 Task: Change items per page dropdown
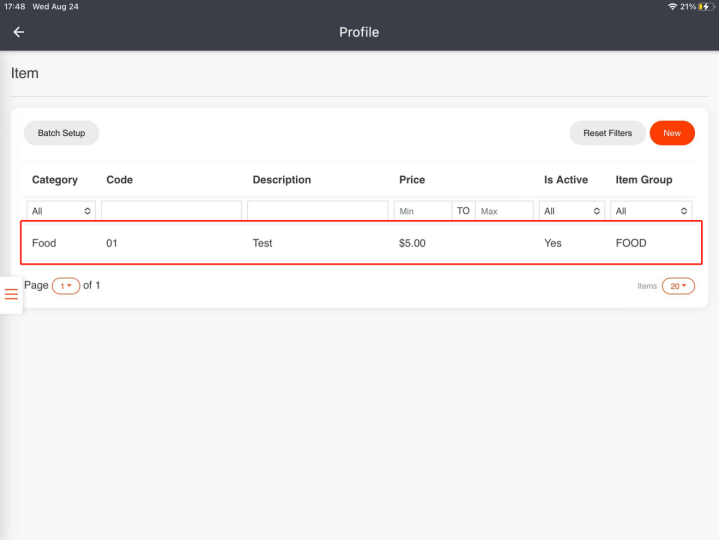[678, 286]
